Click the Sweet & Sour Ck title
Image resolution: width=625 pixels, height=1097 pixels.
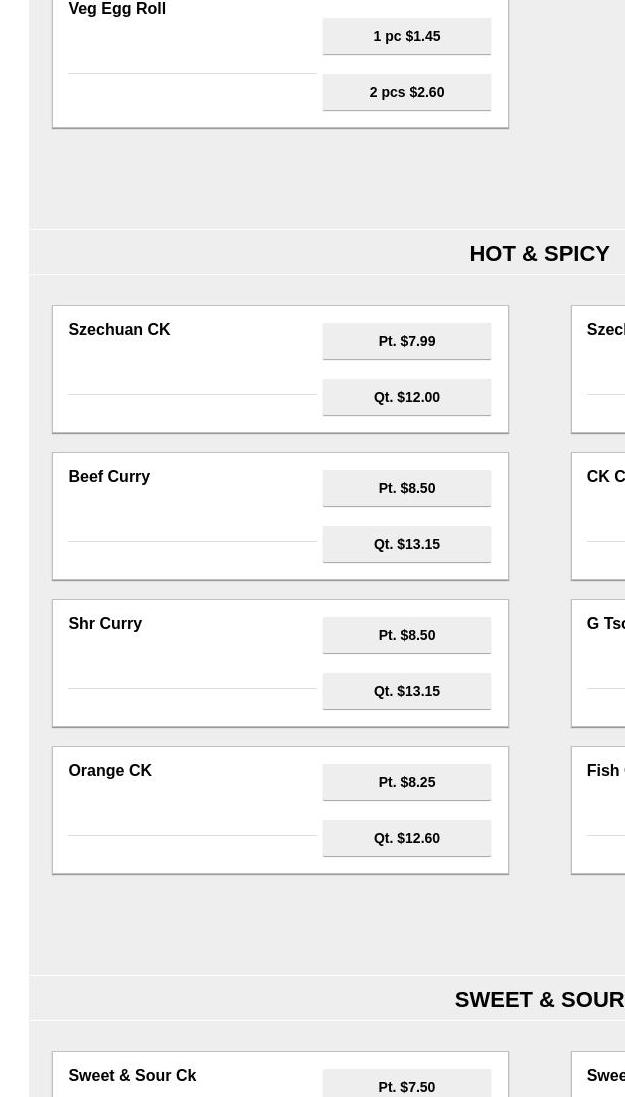tap(132, 1076)
